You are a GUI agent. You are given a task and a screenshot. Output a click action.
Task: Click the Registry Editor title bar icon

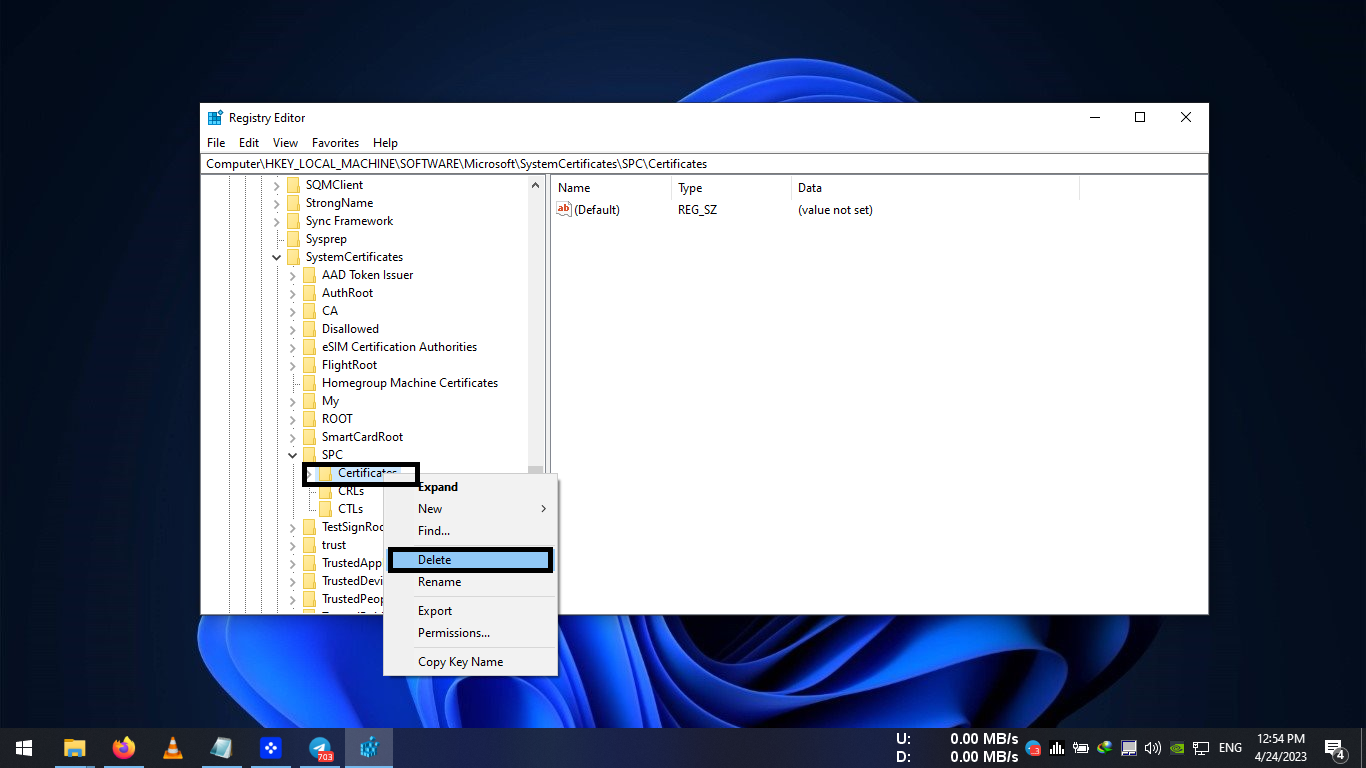(215, 117)
